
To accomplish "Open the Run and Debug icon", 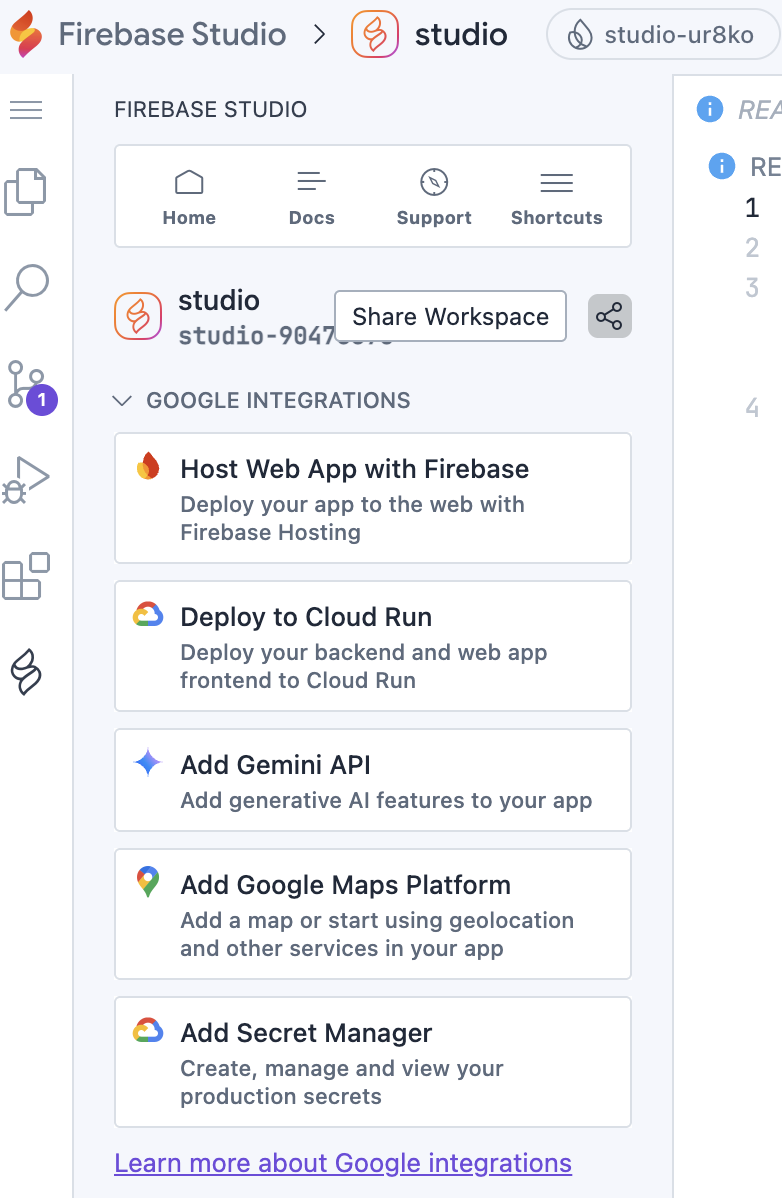I will [26, 481].
